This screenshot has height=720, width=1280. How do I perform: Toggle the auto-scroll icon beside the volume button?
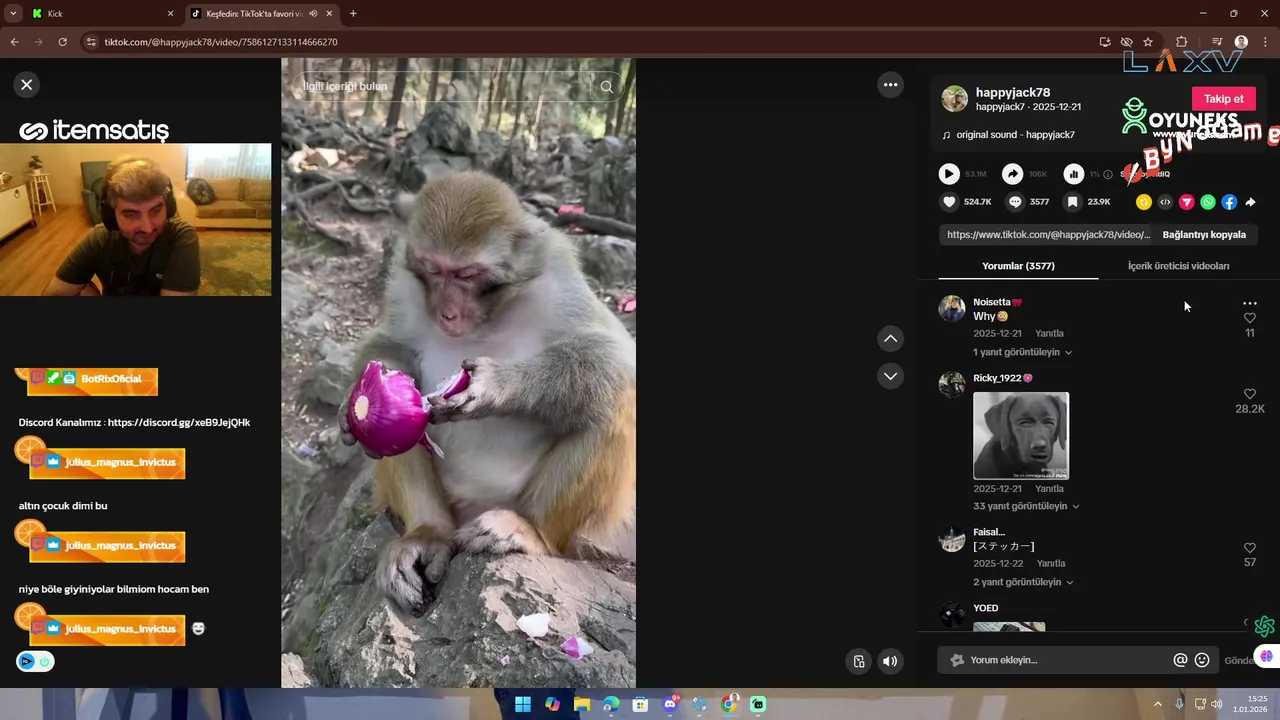pyautogui.click(x=858, y=661)
